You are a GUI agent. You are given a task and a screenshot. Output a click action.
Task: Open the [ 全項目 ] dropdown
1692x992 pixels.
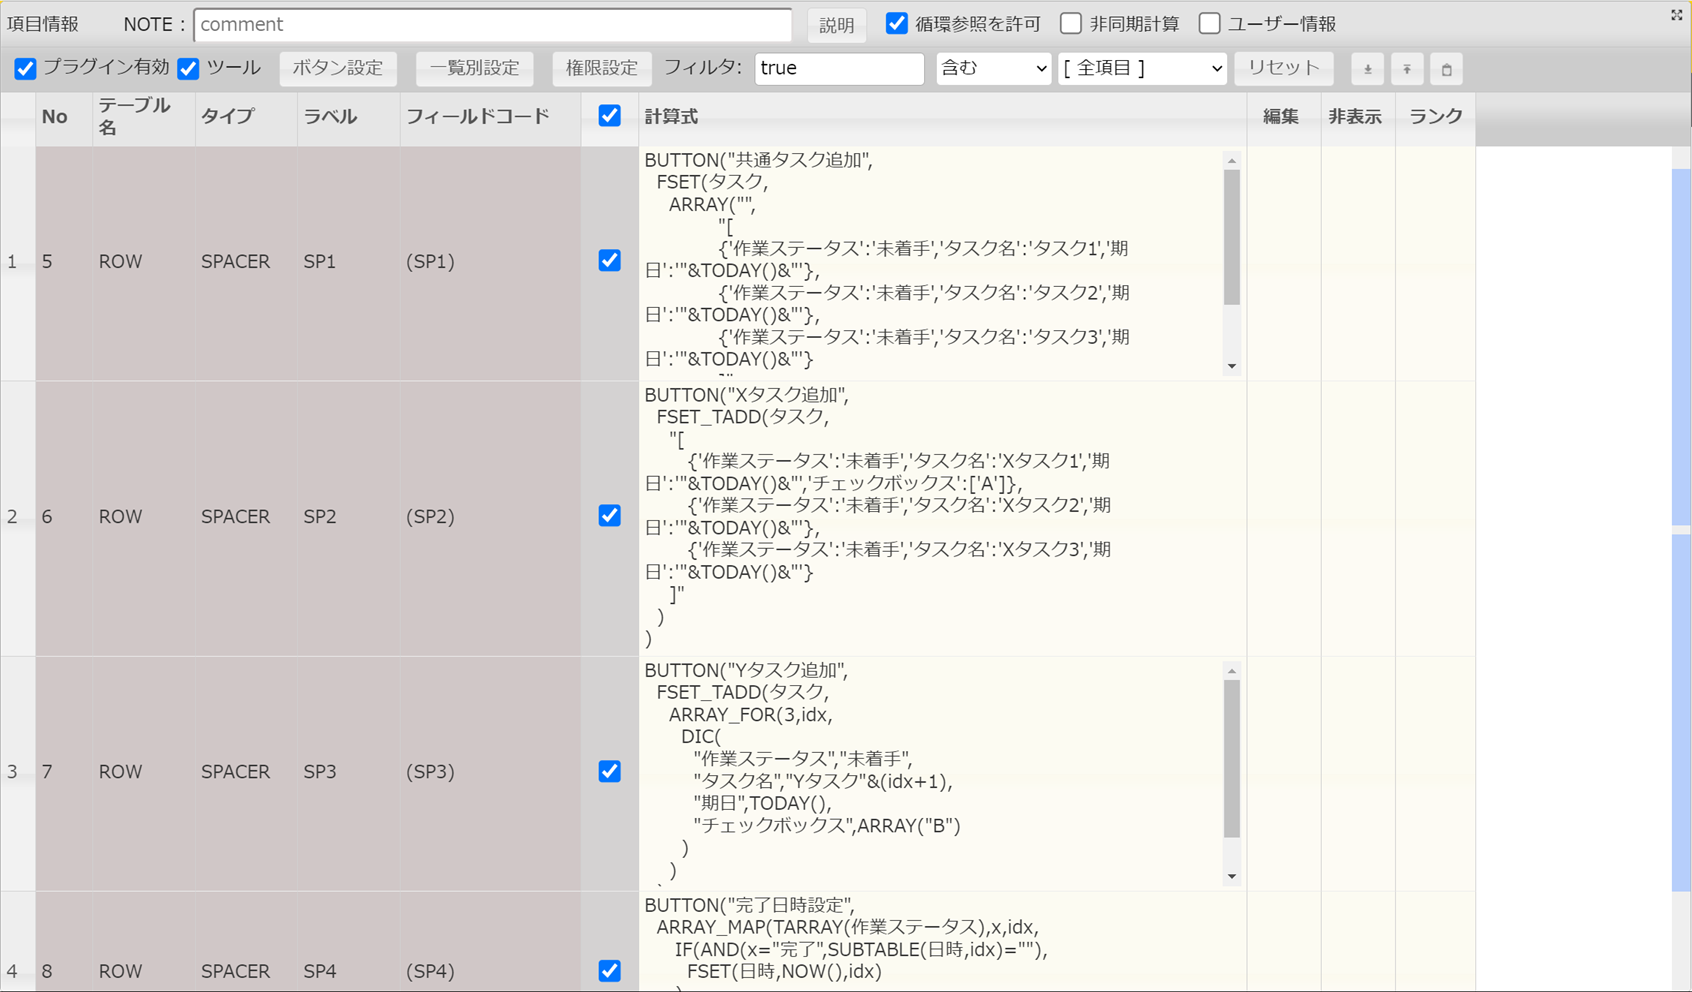click(x=1142, y=68)
